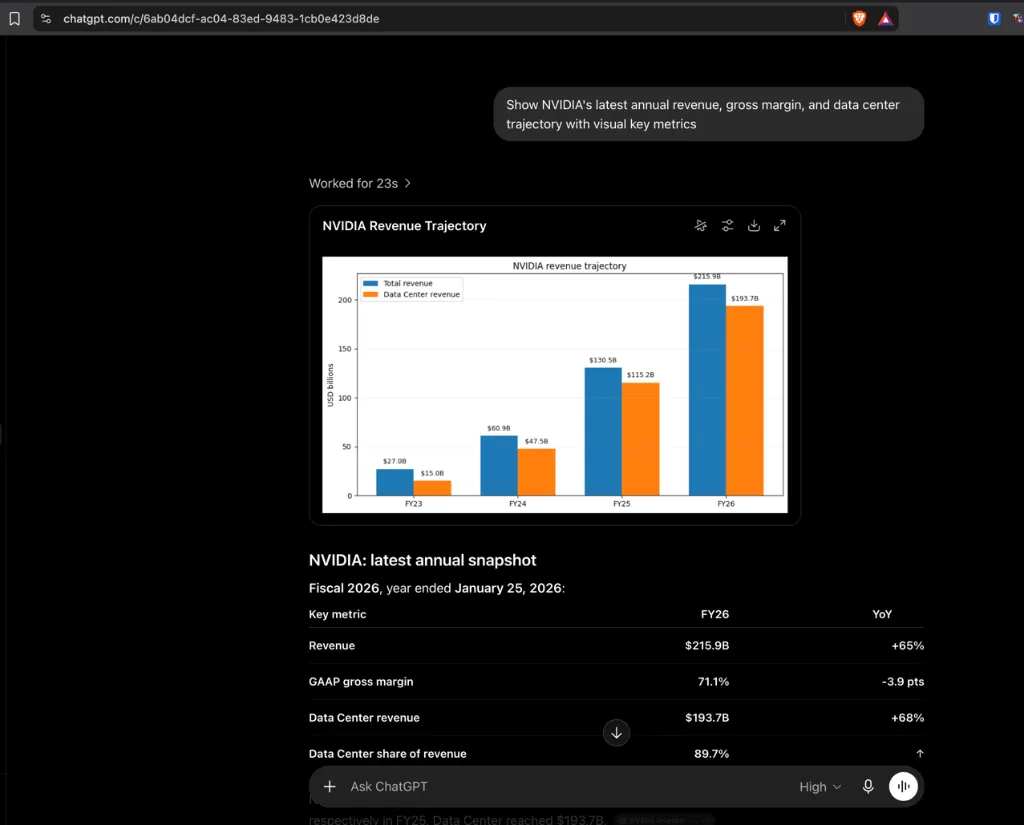Open the Brave Rewards triangle icon

[x=885, y=19]
